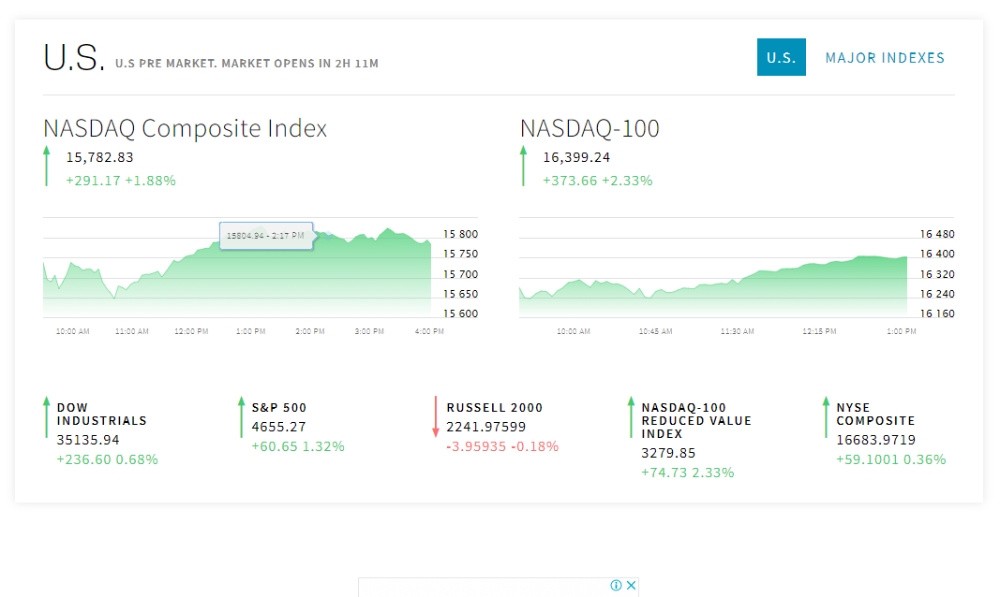Open the NASDAQ Composite Index heading
The height and width of the screenshot is (597, 1000).
(185, 128)
